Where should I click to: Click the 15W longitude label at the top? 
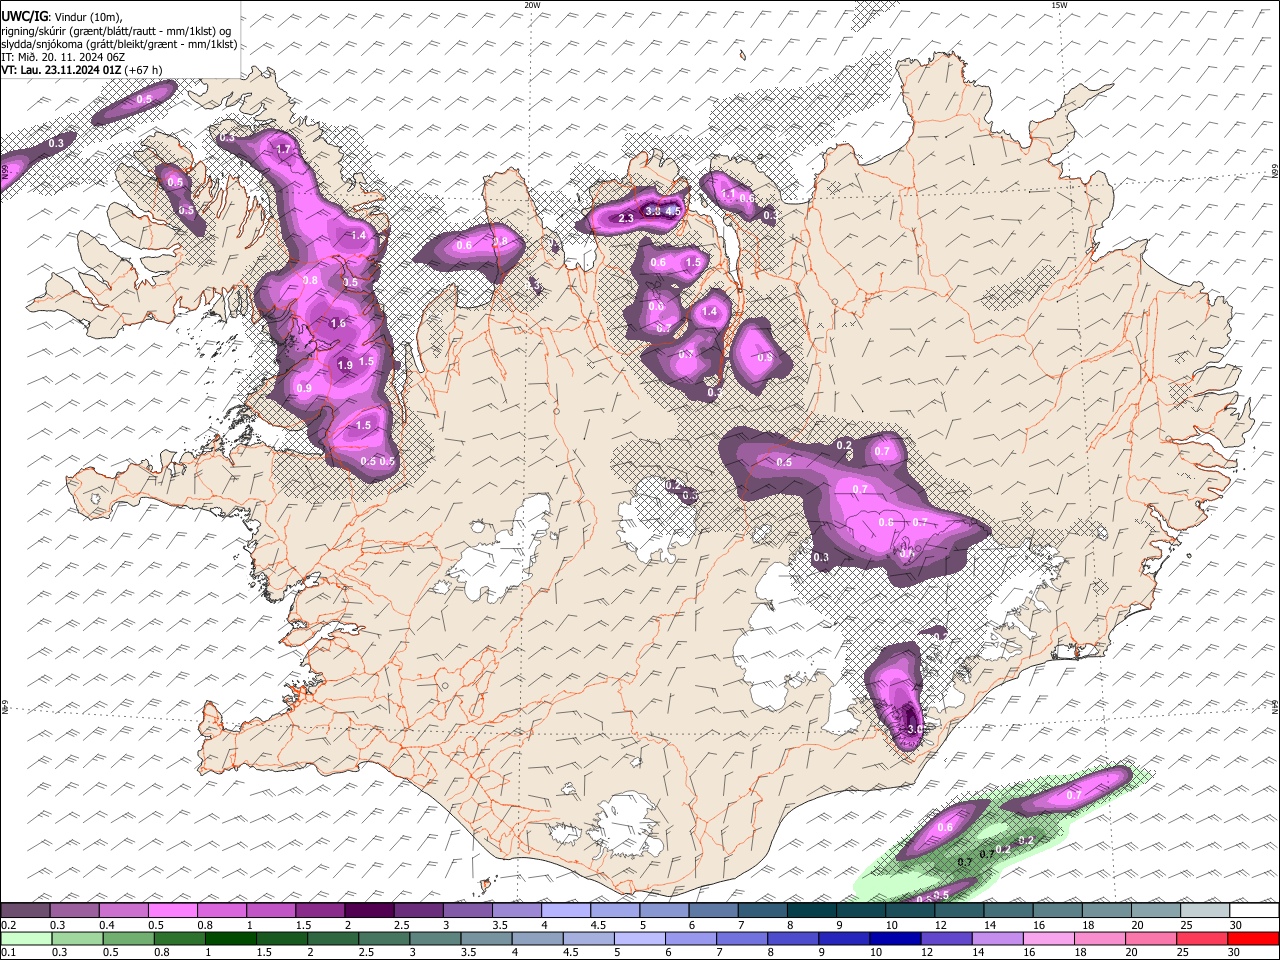[x=1058, y=5]
